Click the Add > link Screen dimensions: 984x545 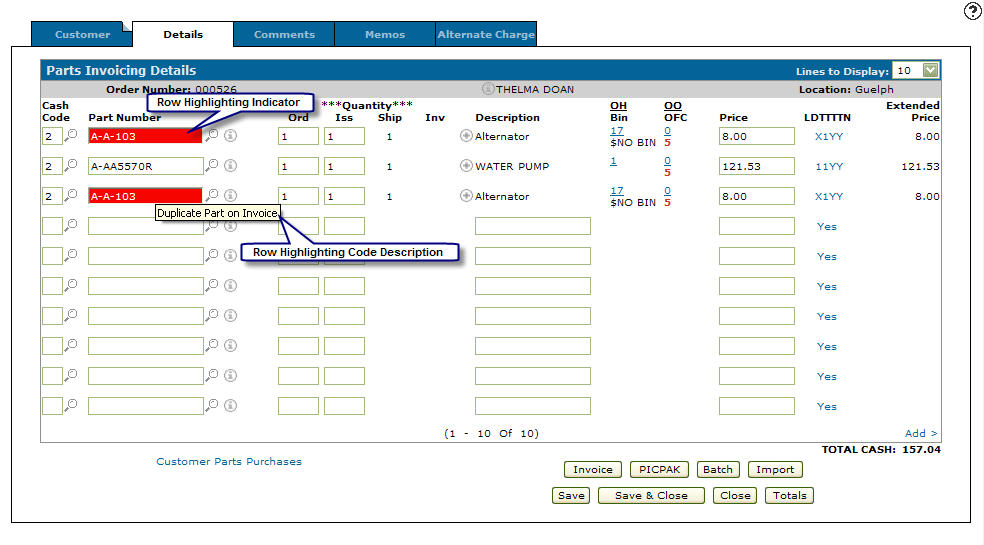pyautogui.click(x=921, y=434)
